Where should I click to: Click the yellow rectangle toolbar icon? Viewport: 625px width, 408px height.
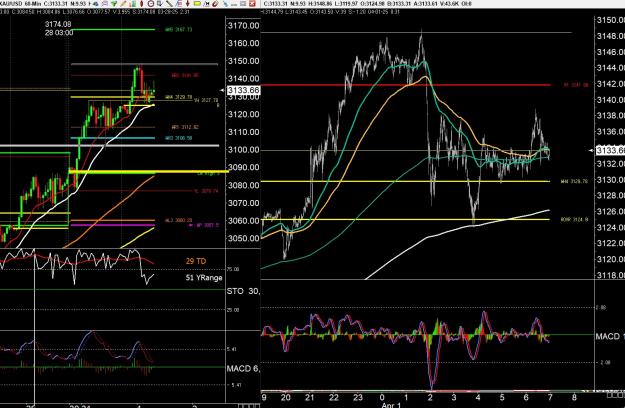(197, 4)
